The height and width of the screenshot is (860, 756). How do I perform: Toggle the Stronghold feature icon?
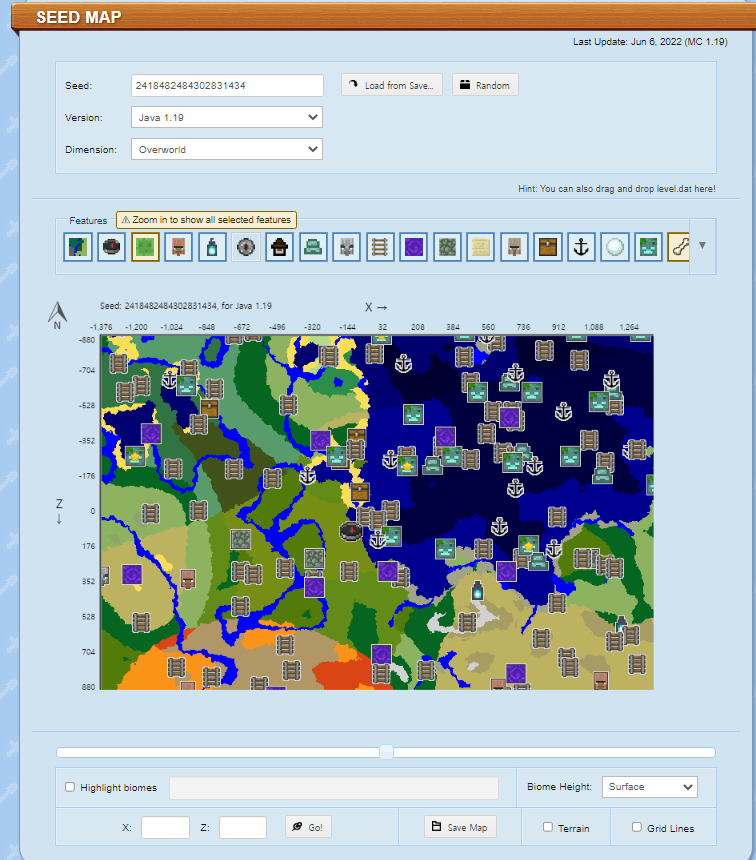coord(246,247)
